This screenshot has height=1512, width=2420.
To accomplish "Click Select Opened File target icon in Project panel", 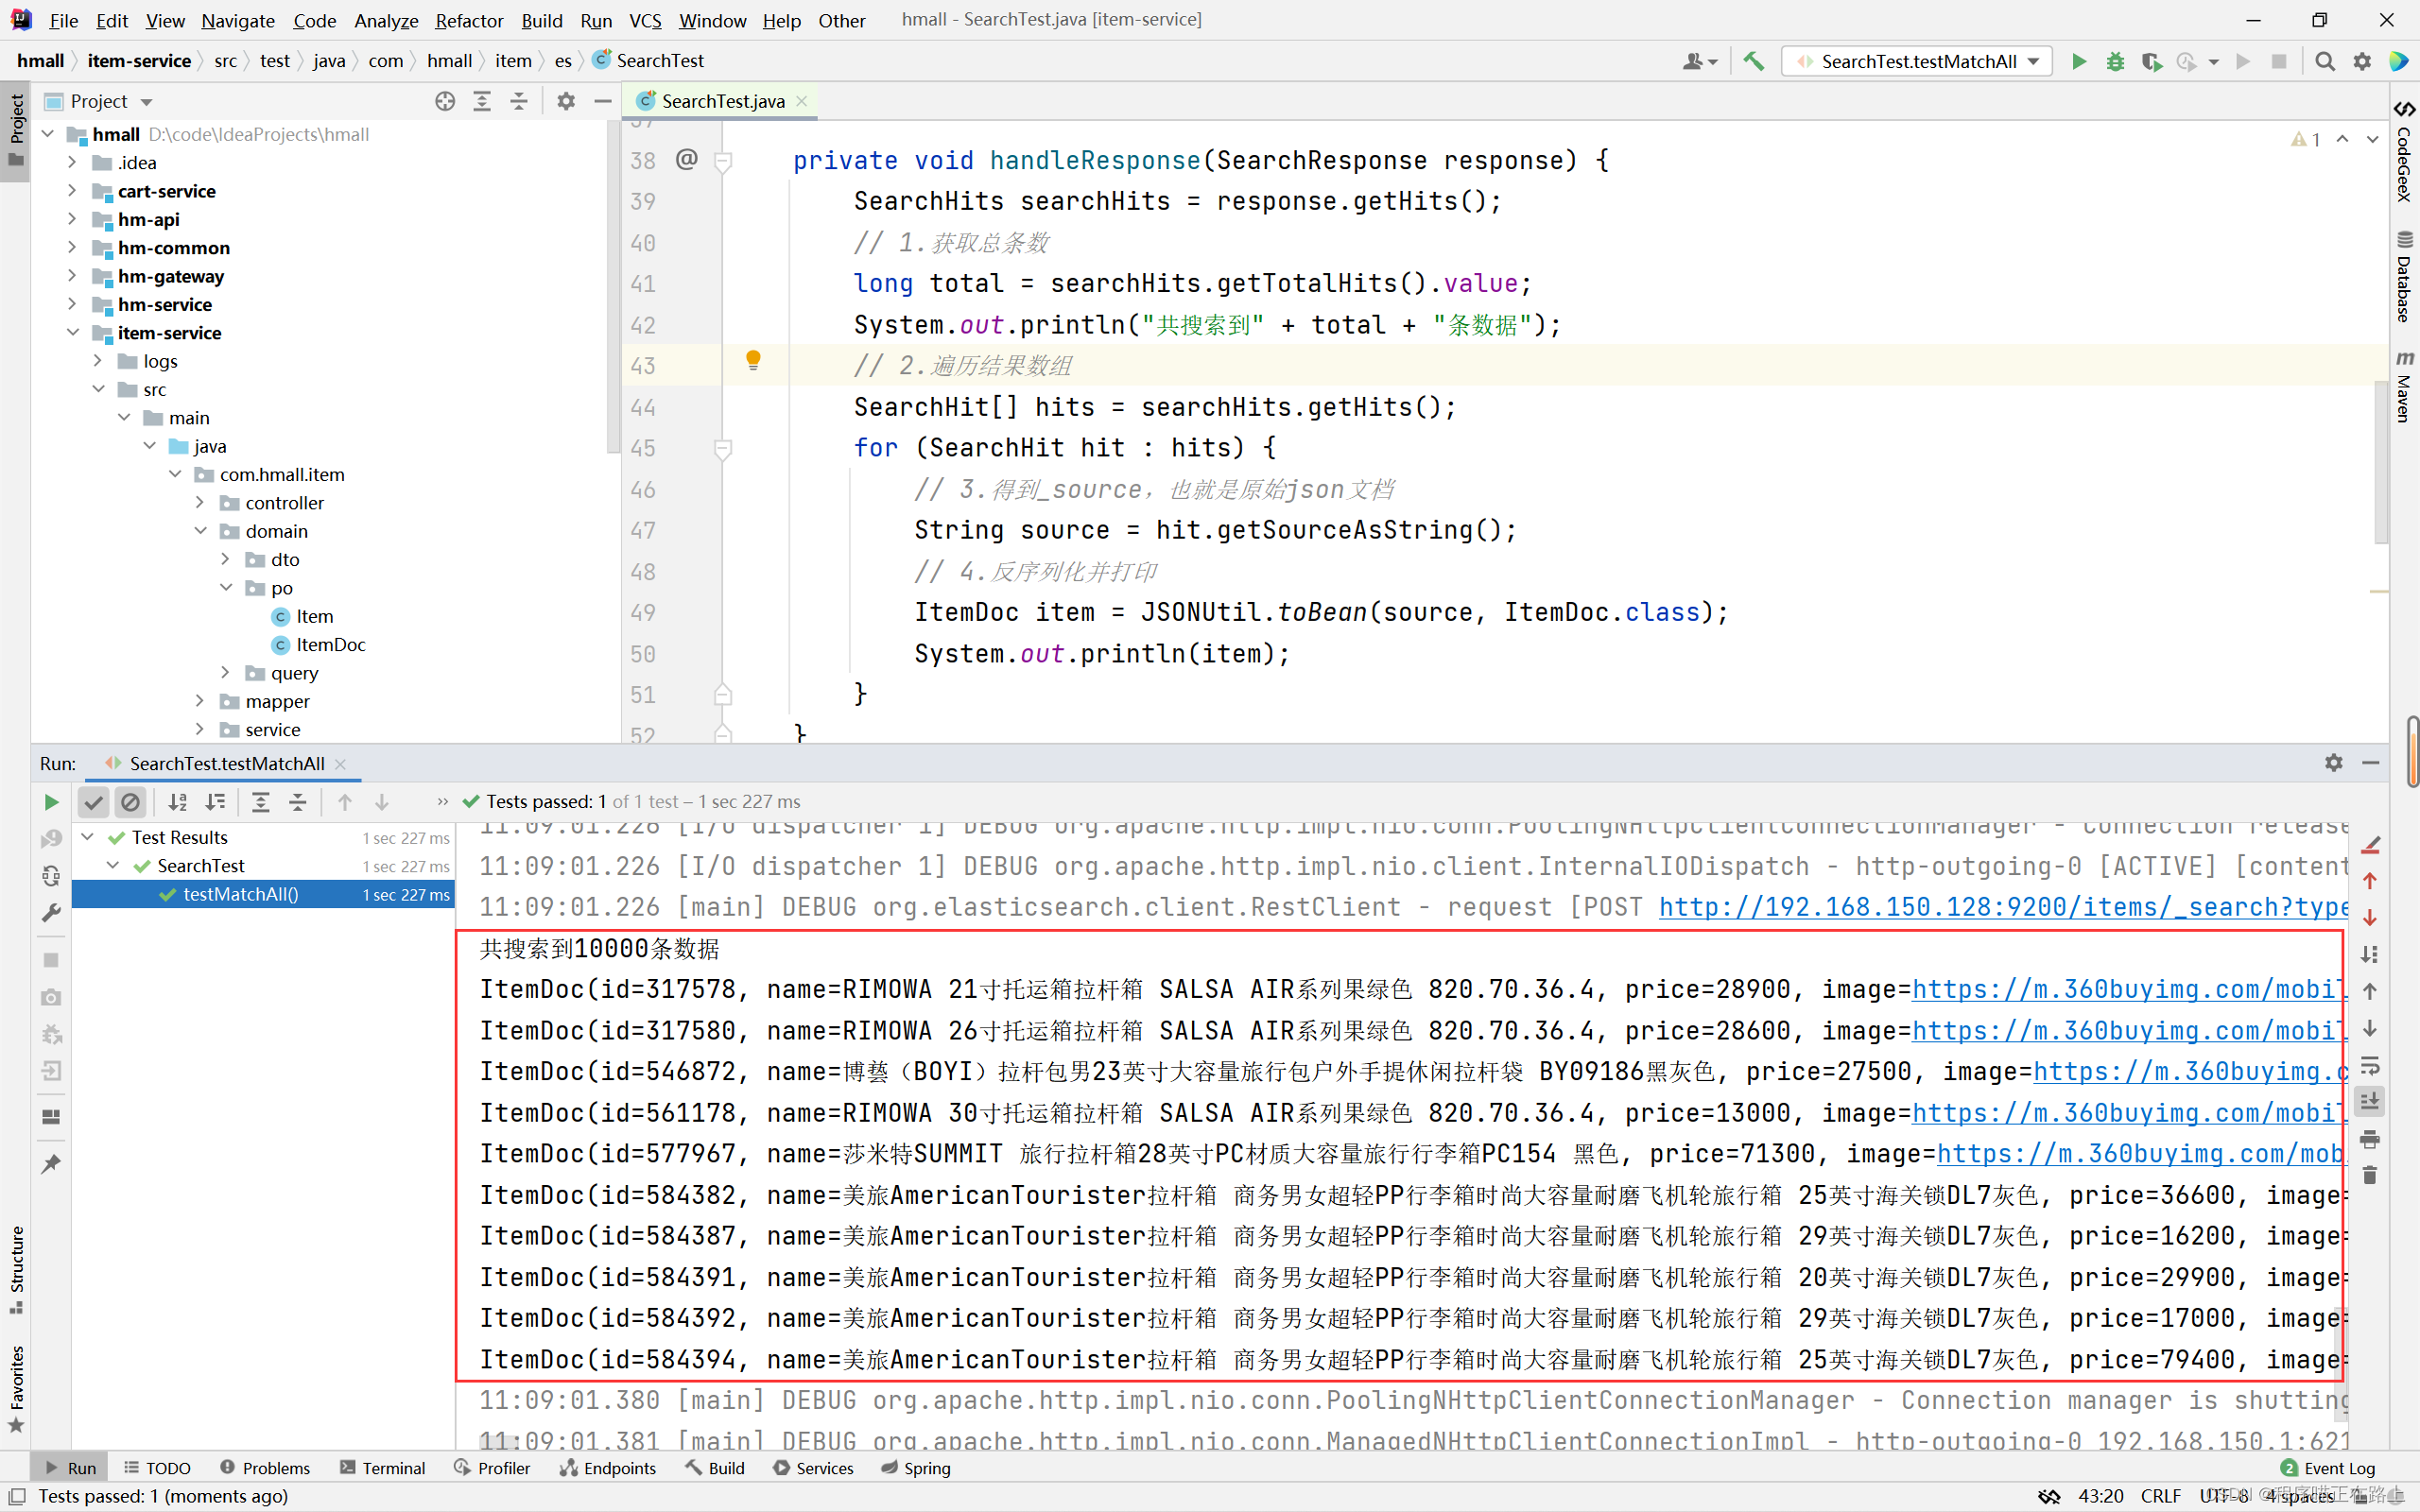I will pos(445,101).
